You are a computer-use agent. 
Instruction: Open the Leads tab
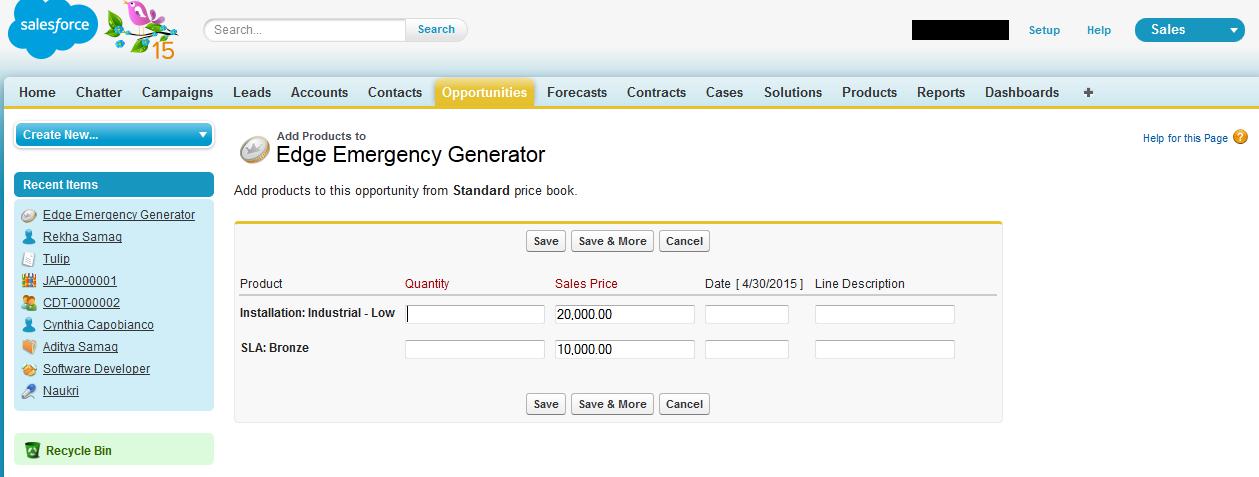click(252, 92)
